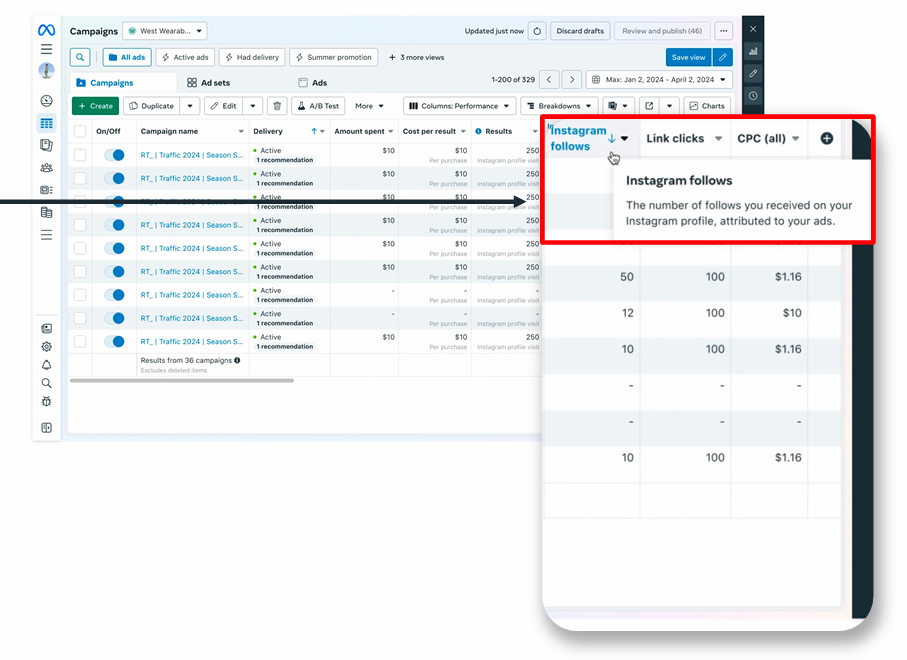Open date range Max: Jan 2, 2024 dropdown
This screenshot has height=660, width=907.
(x=659, y=80)
